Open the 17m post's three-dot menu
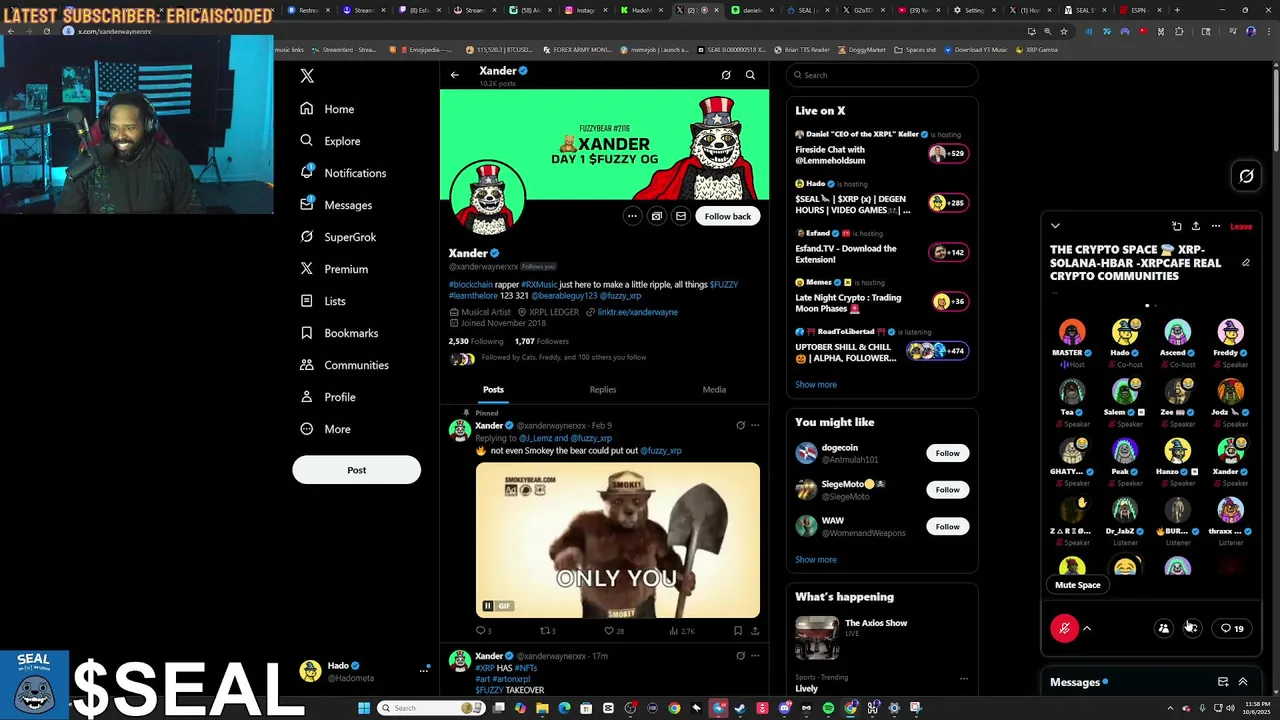 point(755,656)
